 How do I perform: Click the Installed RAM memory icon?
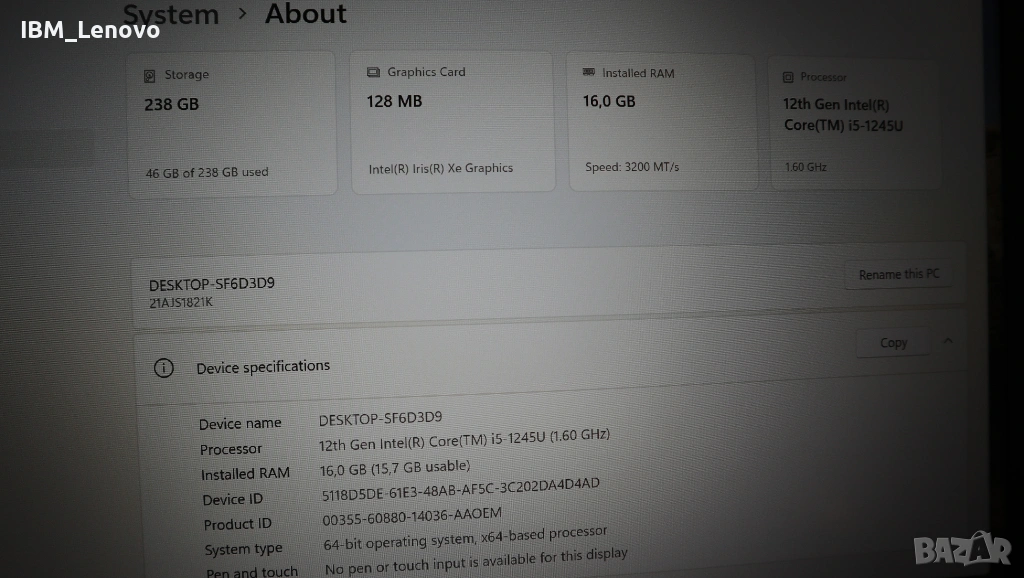click(x=589, y=73)
